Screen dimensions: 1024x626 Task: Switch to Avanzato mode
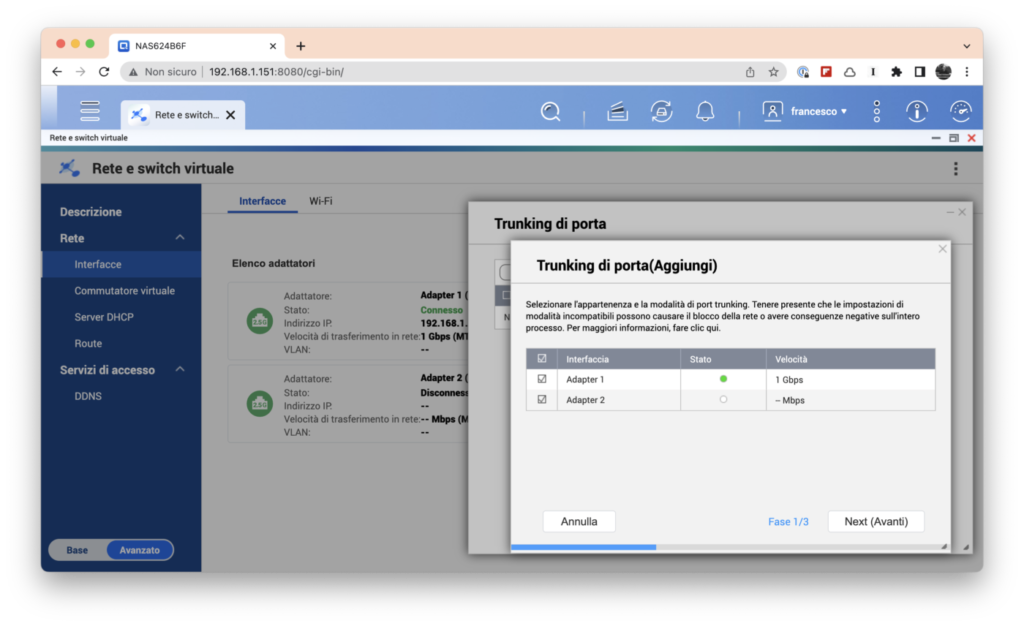(x=139, y=550)
